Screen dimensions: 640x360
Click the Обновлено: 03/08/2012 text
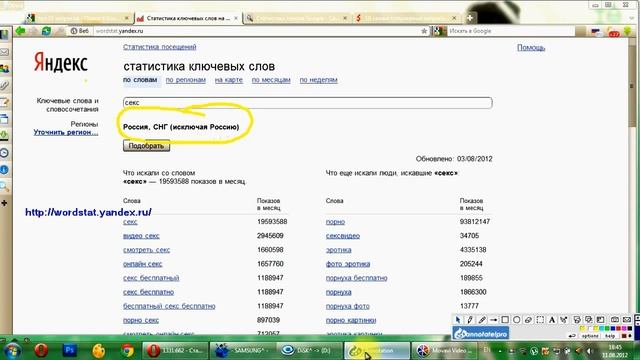pyautogui.click(x=454, y=159)
